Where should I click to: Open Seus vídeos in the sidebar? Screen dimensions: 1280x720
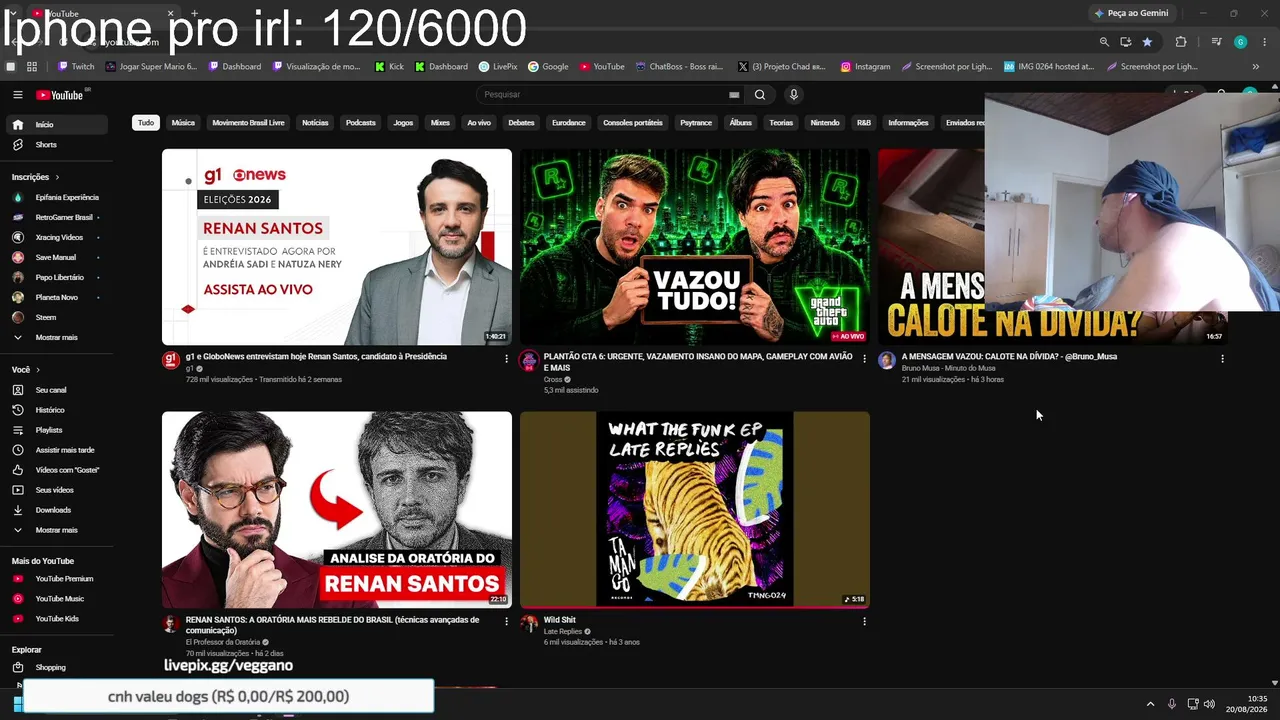pos(56,490)
